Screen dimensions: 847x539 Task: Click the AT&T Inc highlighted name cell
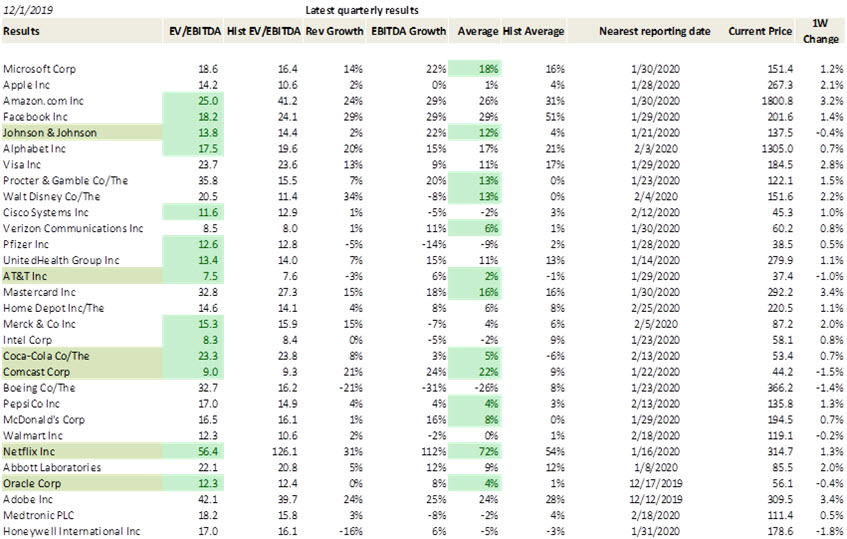point(82,277)
